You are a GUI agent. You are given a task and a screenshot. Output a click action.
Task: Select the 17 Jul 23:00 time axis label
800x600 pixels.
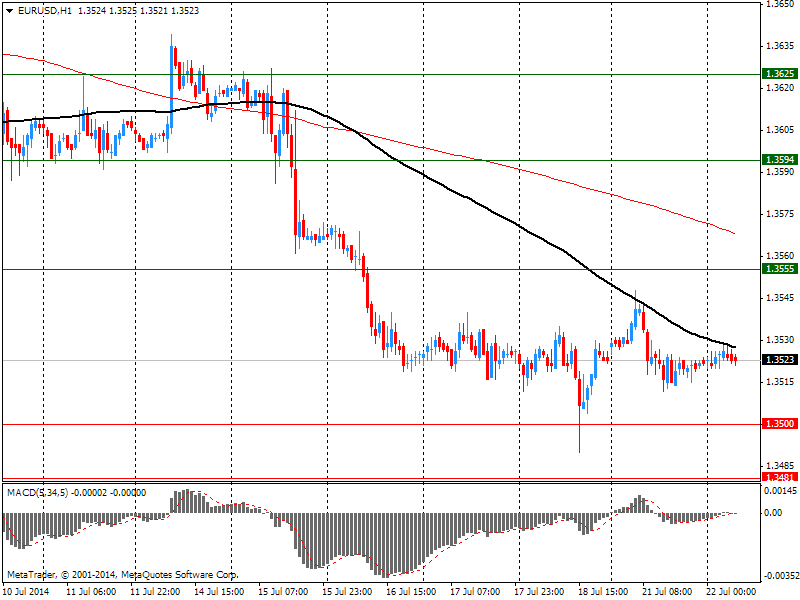point(539,592)
